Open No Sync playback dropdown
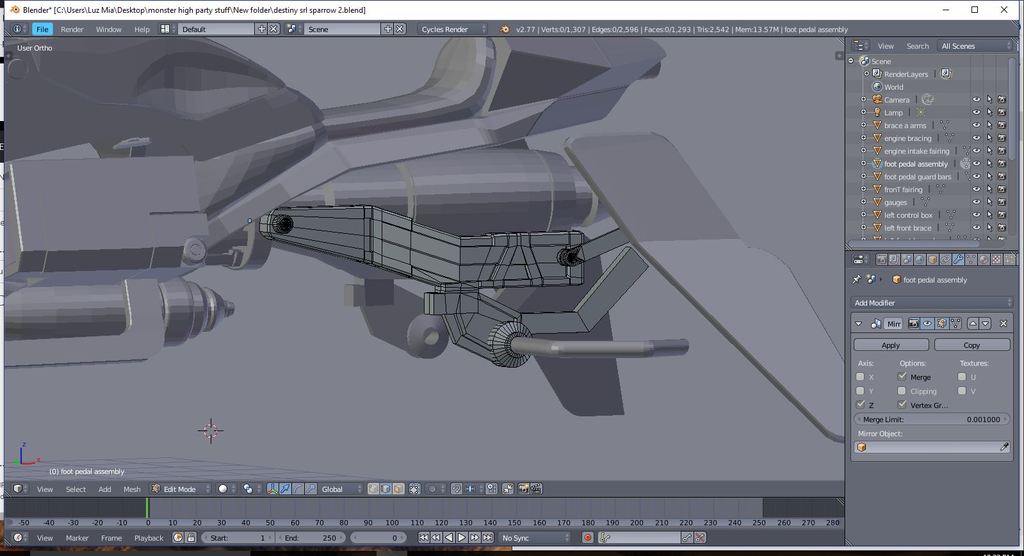 click(x=536, y=538)
